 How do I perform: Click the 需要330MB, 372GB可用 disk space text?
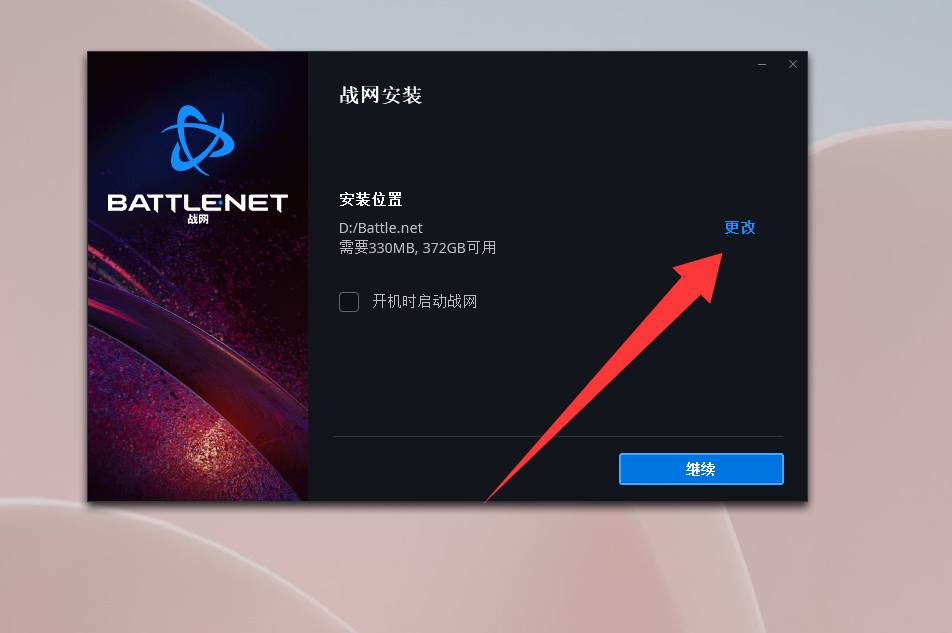pos(418,248)
